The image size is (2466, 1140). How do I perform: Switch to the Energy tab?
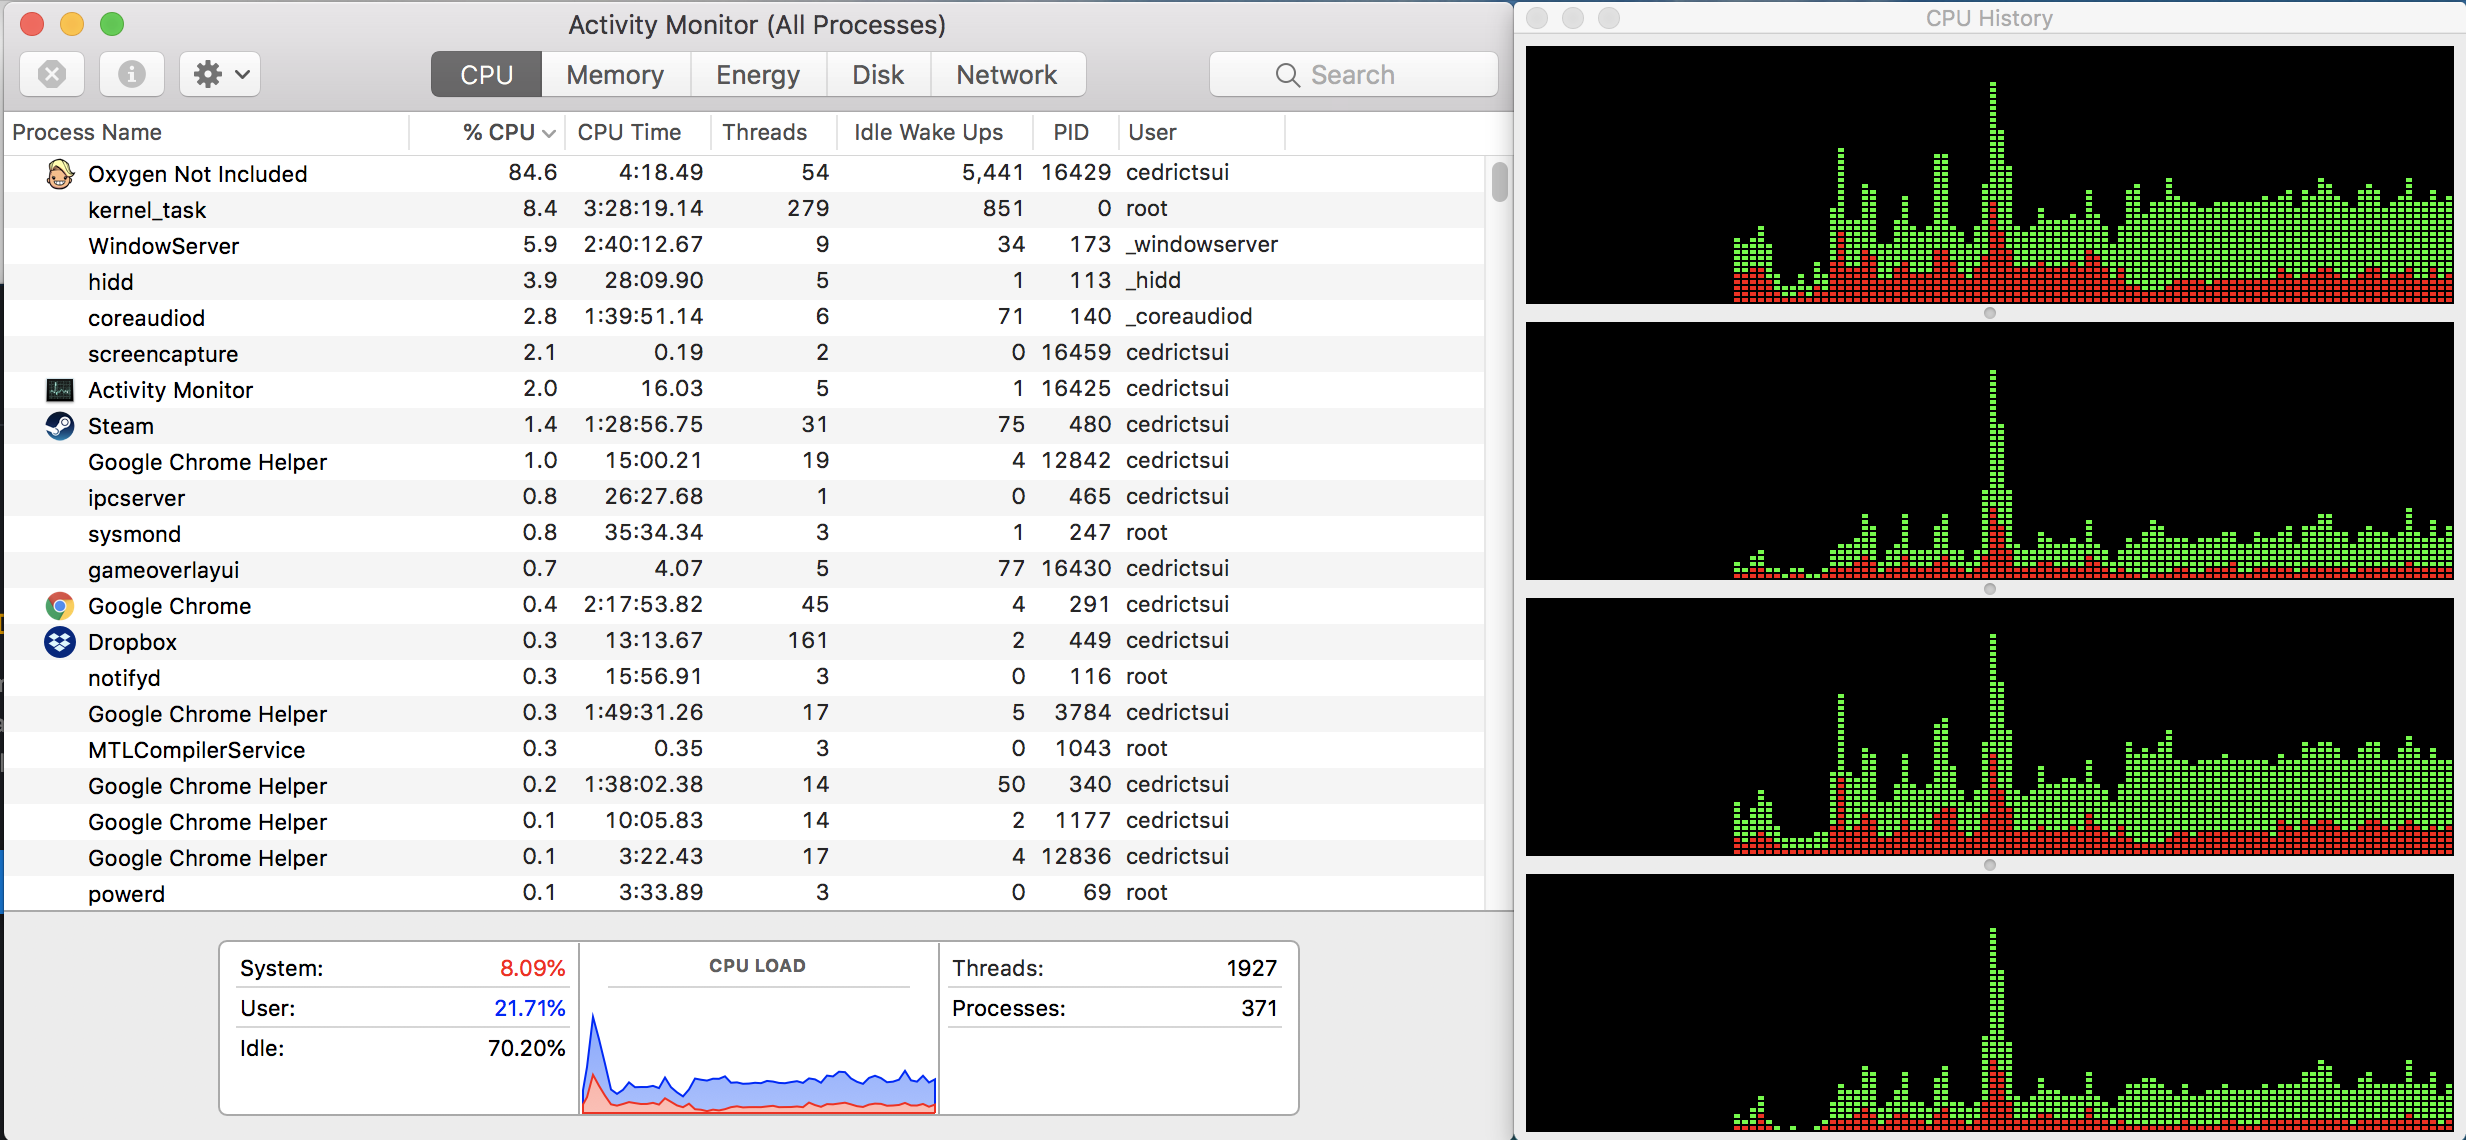(757, 75)
